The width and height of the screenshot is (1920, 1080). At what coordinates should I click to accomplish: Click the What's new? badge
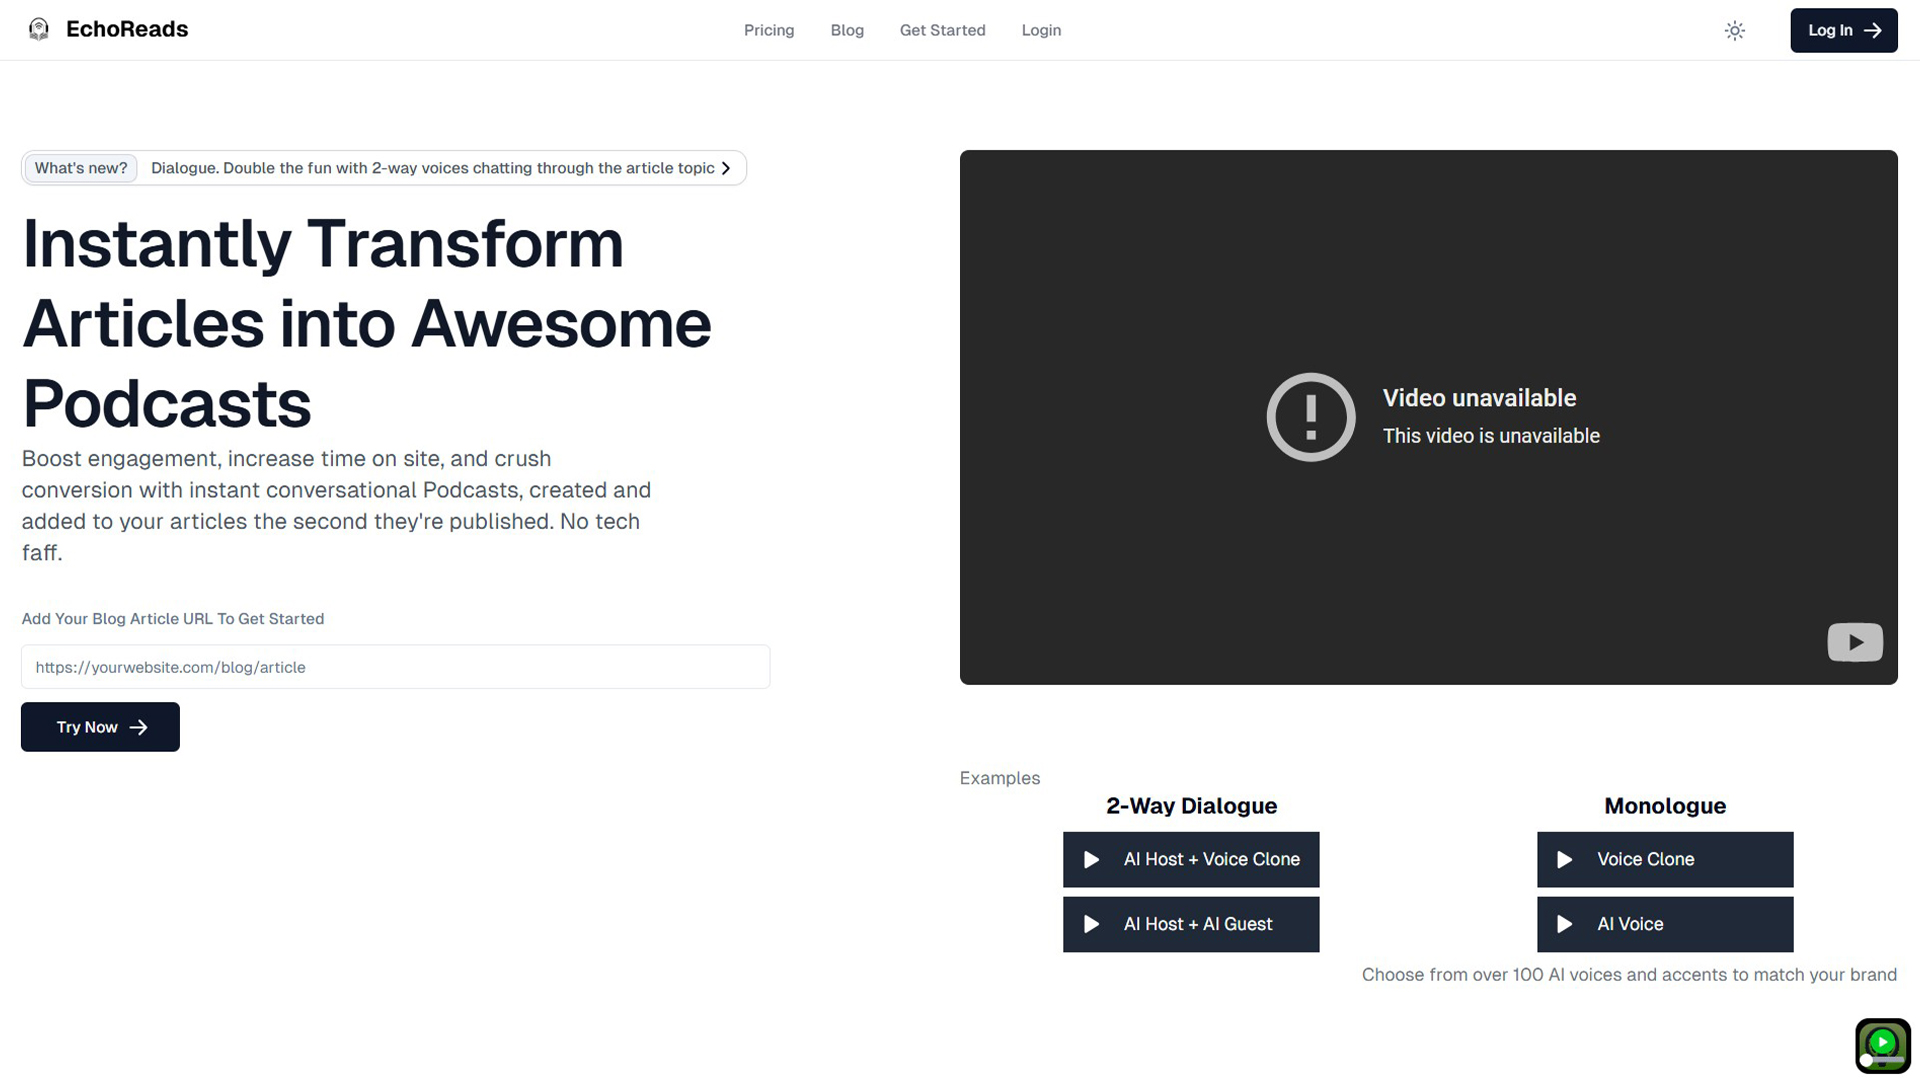pyautogui.click(x=81, y=168)
